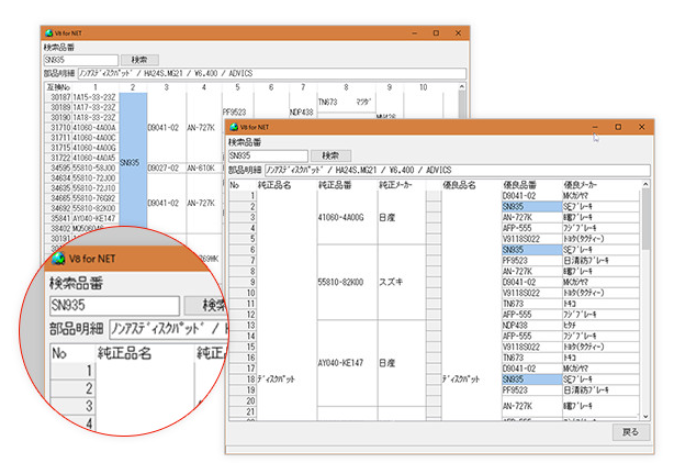Maximize the front V8 for NET window
683x469 pixels.
(617, 128)
